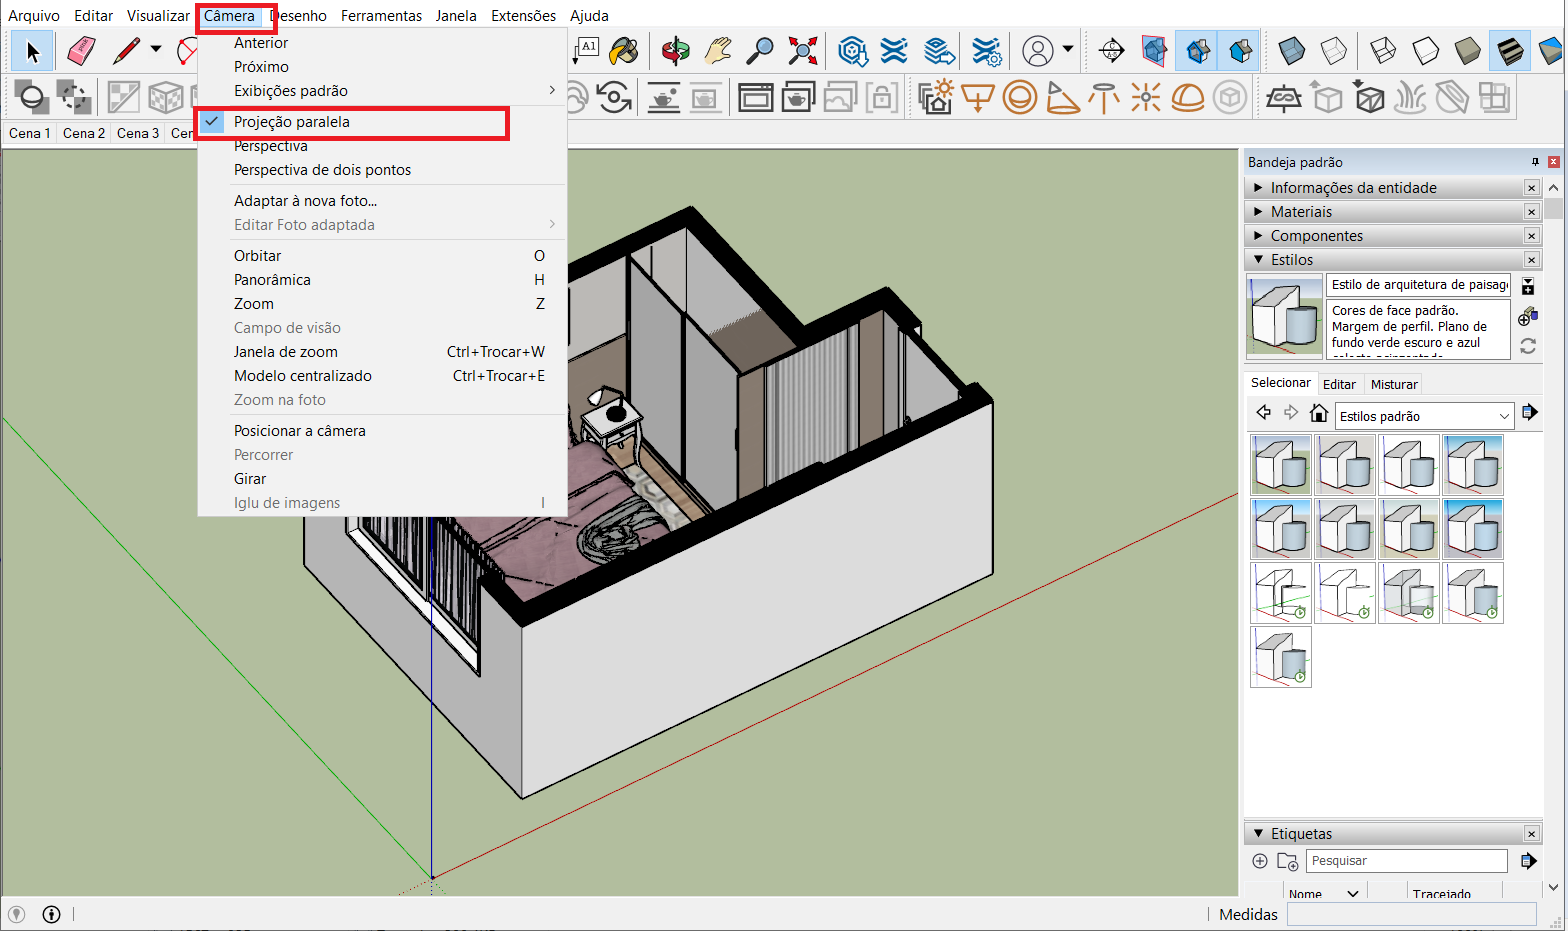This screenshot has height=931, width=1568.
Task: Click the style name input field
Action: click(x=1418, y=285)
